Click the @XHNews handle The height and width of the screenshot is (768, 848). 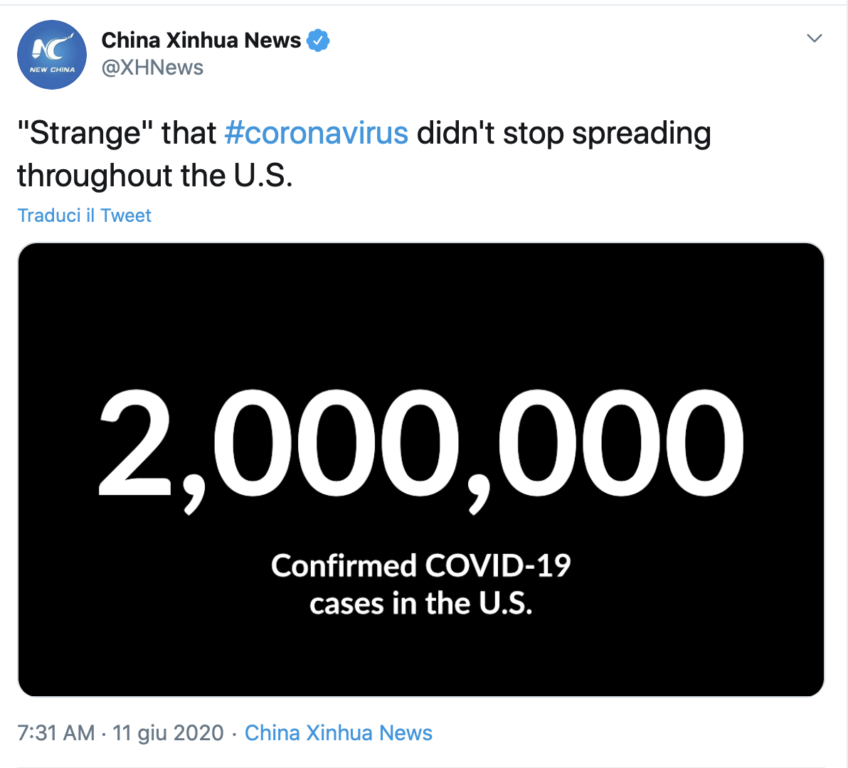coord(153,68)
